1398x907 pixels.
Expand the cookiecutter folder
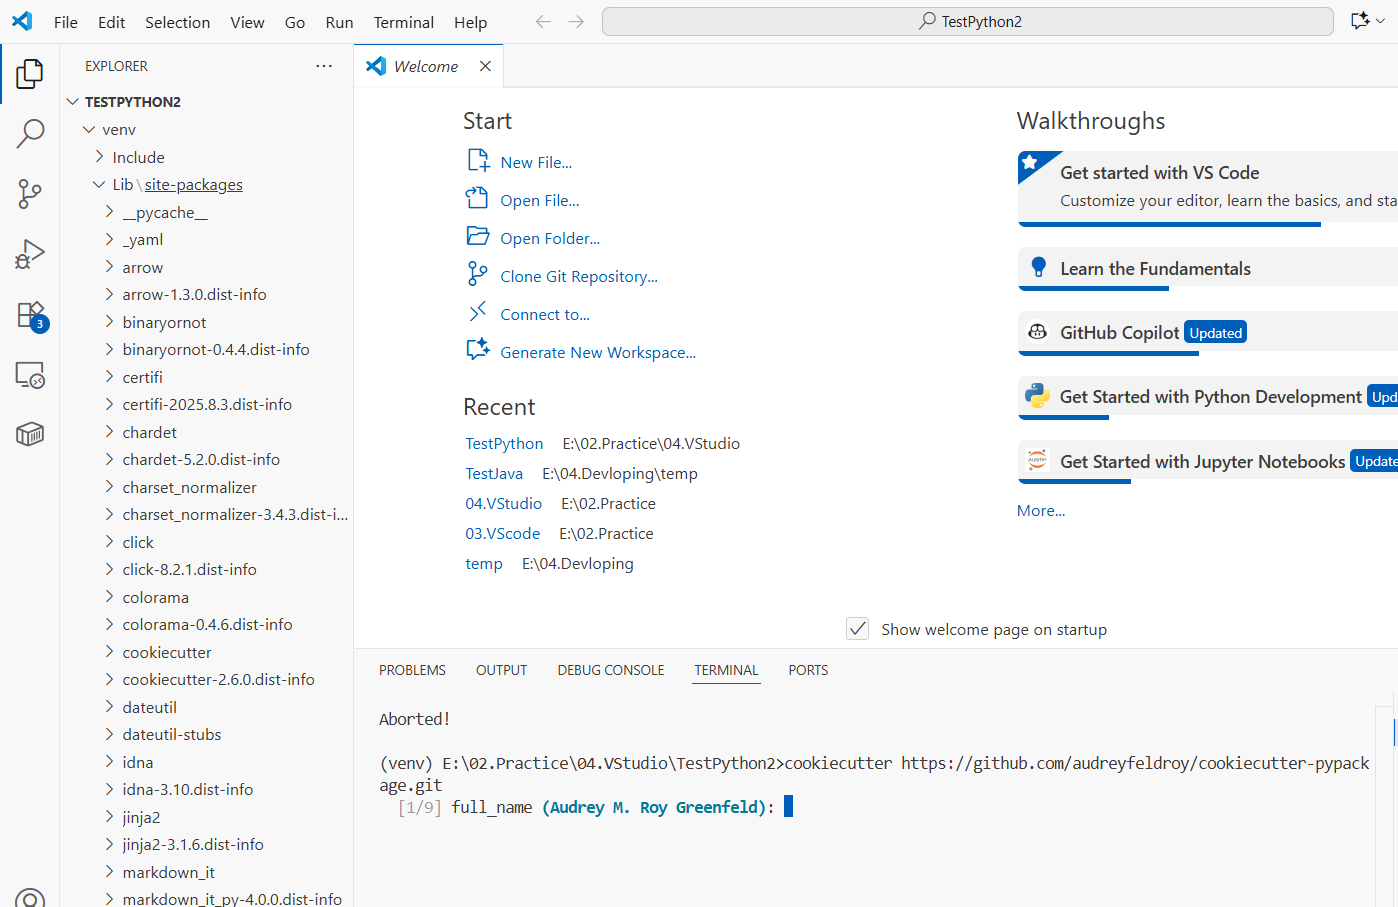110,652
